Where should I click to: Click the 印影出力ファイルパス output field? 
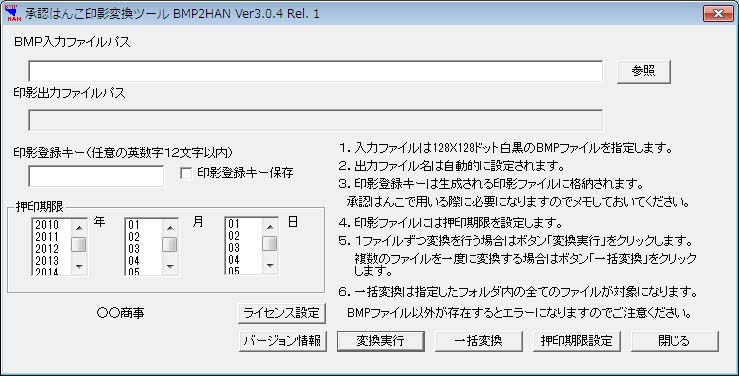pos(315,120)
